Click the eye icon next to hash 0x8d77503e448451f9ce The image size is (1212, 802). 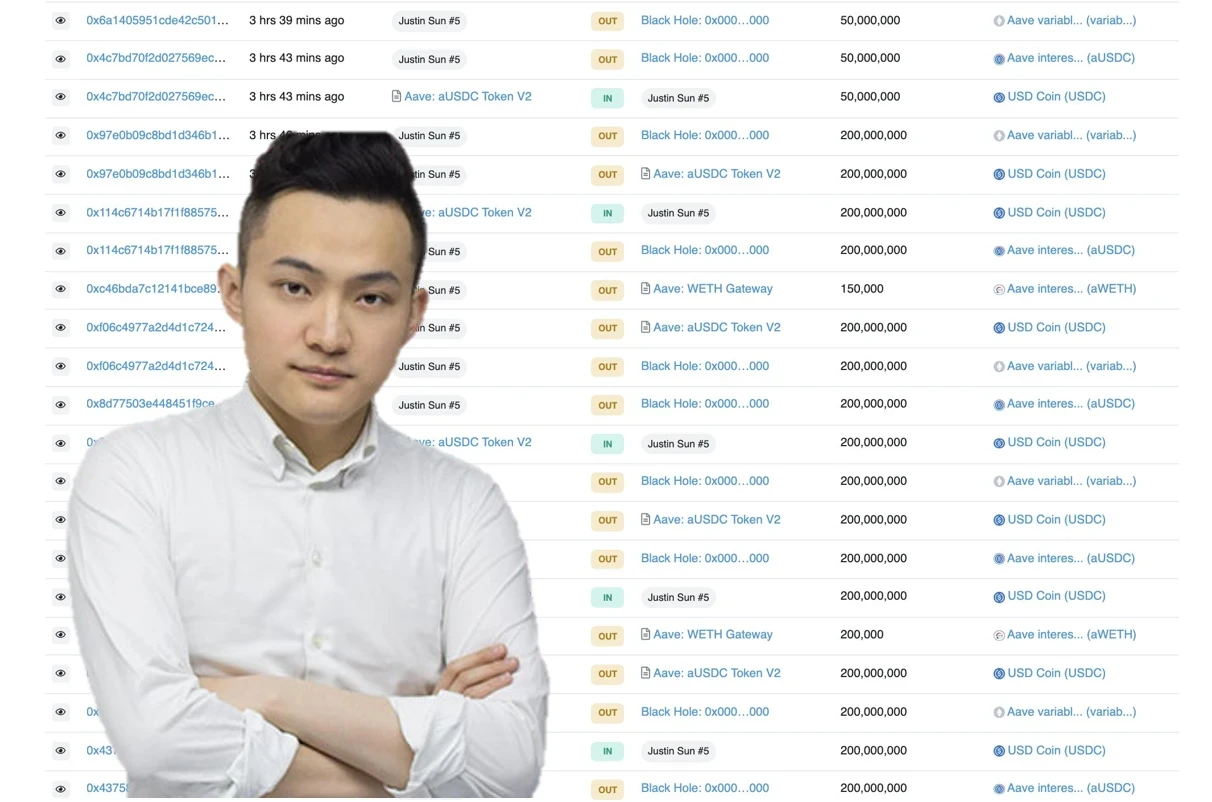[61, 405]
